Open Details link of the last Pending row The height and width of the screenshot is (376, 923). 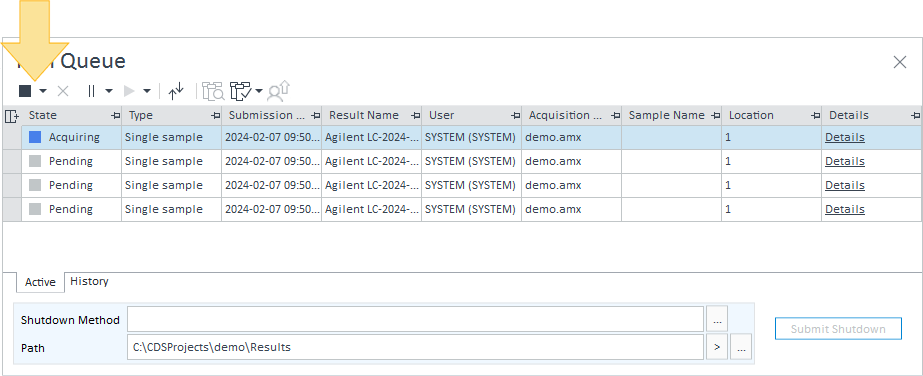tap(845, 209)
